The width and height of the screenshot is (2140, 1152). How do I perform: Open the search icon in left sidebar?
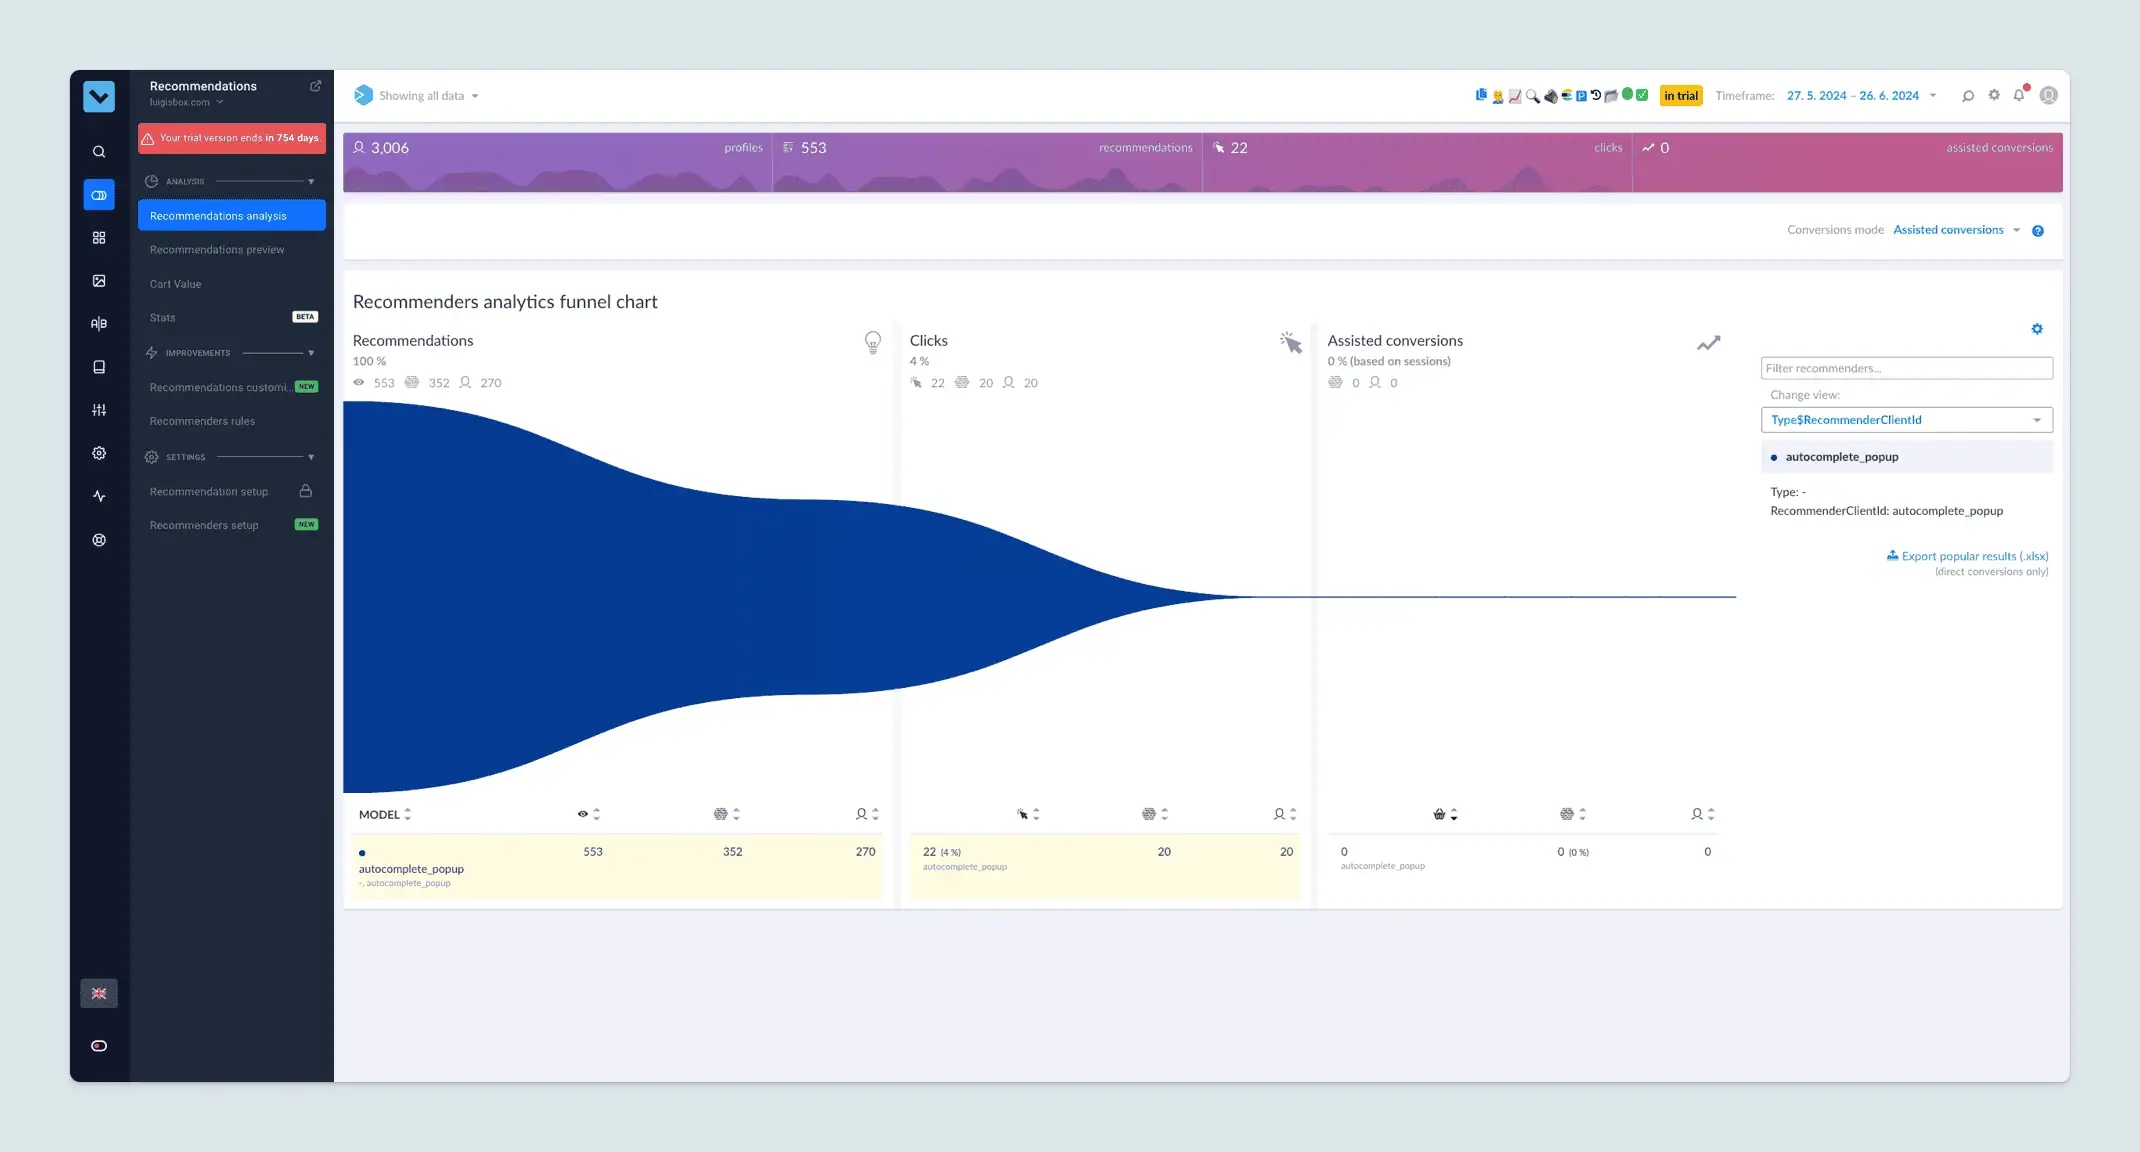click(99, 152)
